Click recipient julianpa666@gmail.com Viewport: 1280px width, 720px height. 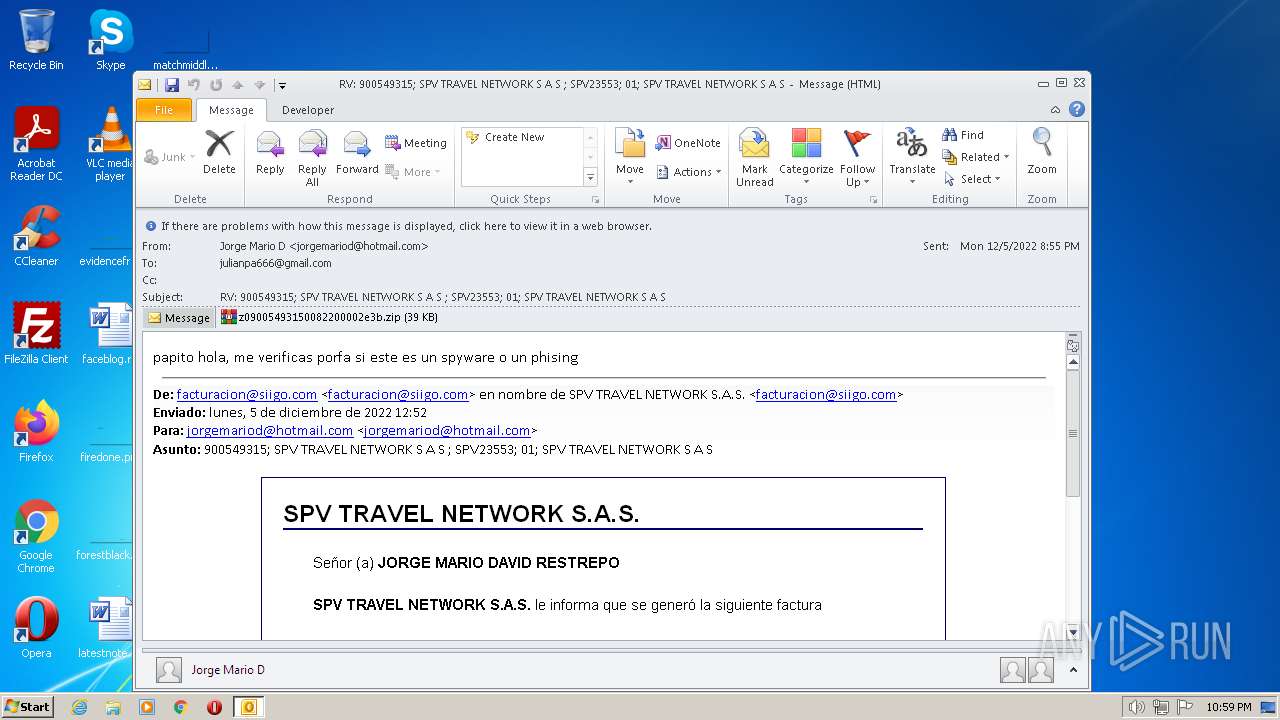click(x=276, y=263)
